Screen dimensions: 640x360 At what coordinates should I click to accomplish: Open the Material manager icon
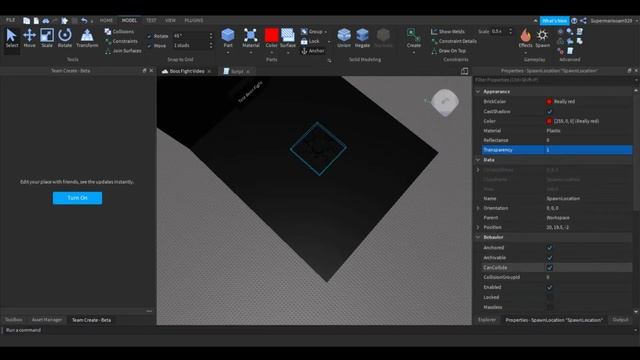251,37
